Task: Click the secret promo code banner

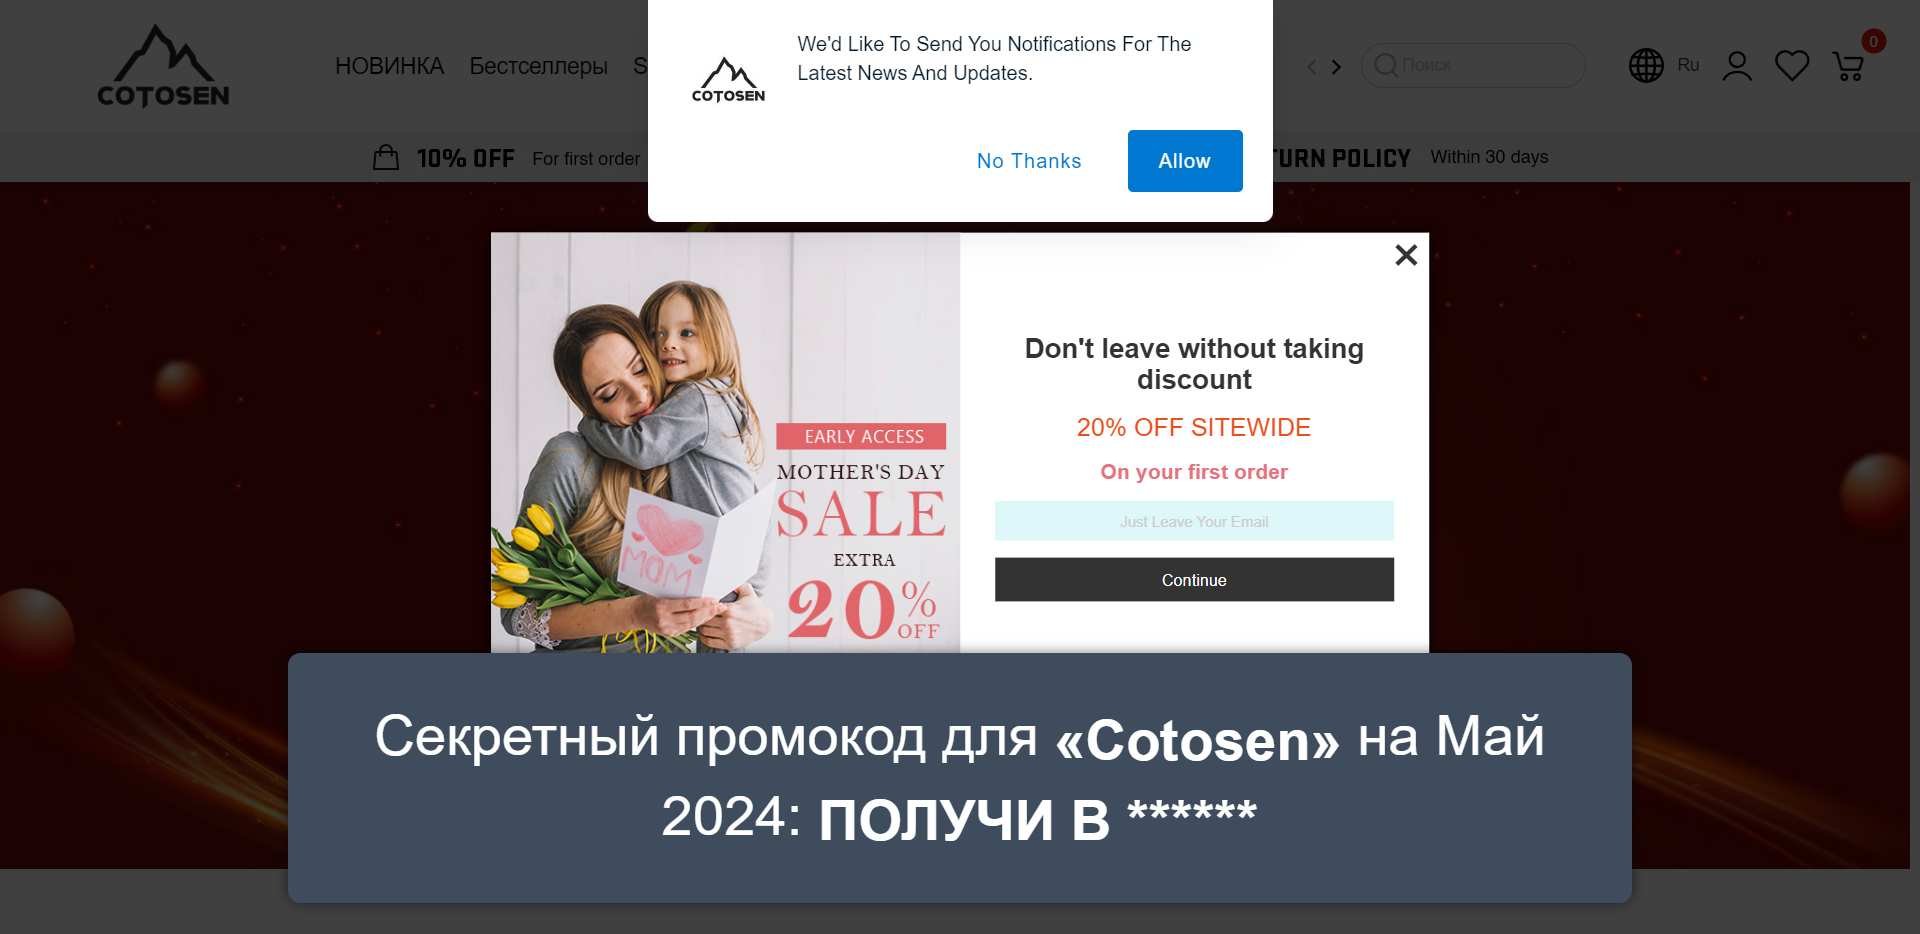Action: click(960, 778)
